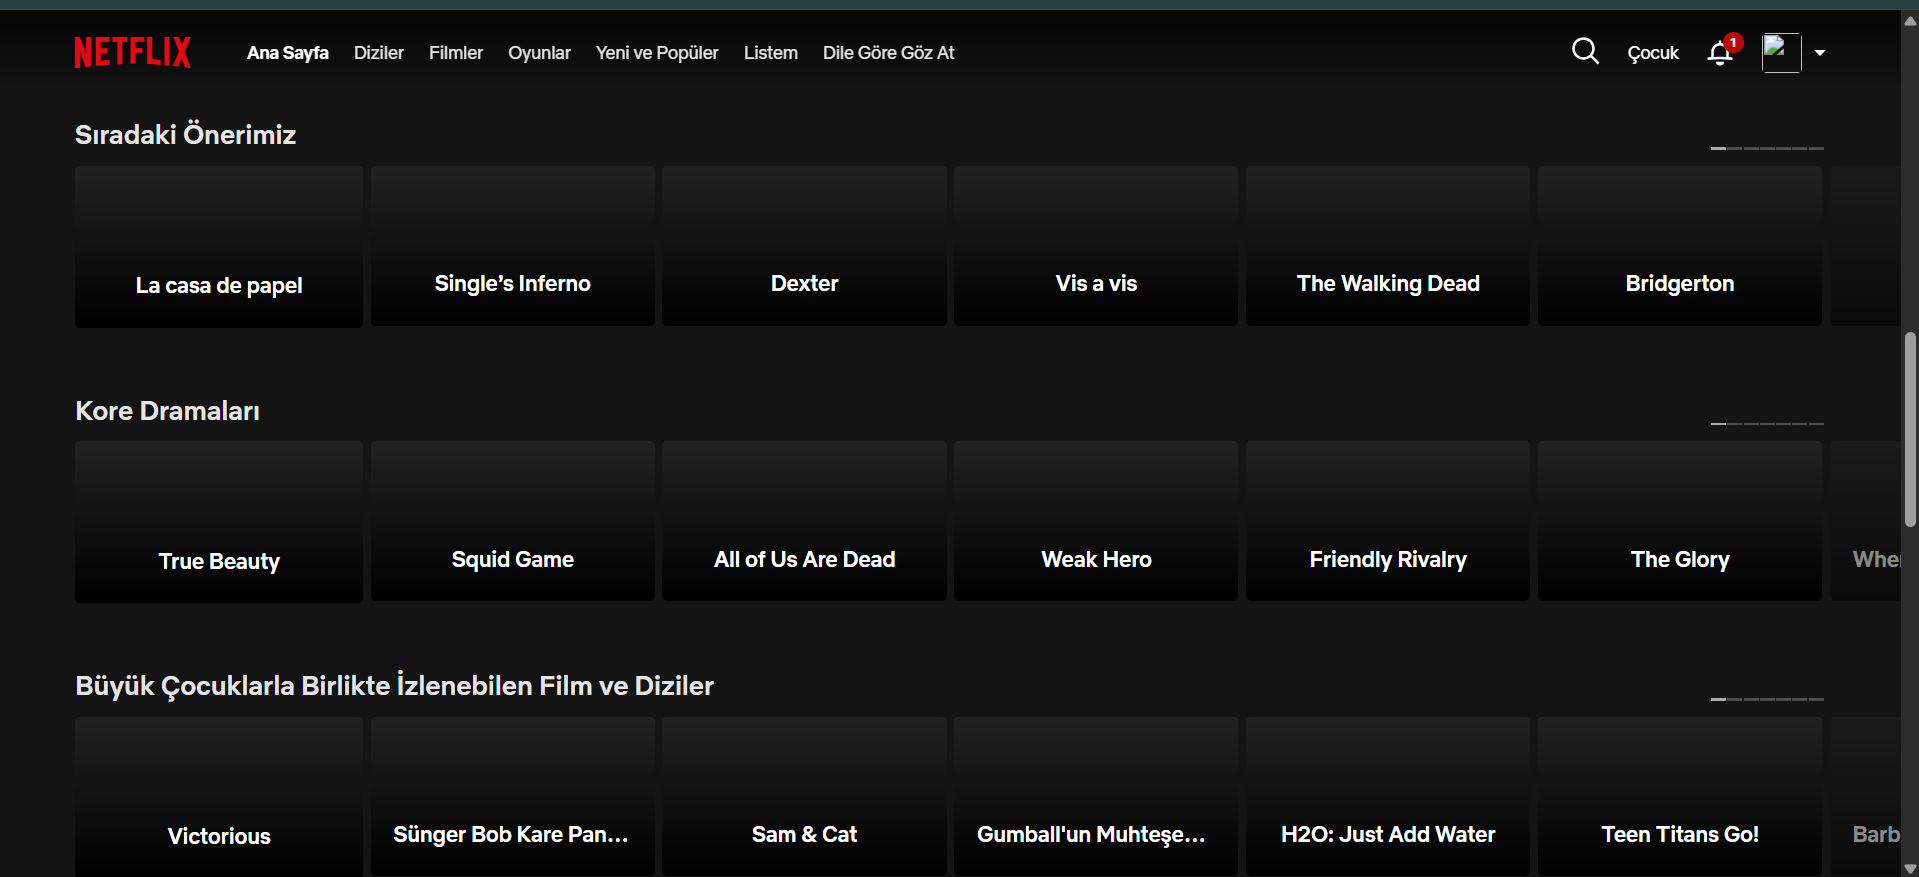This screenshot has width=1919, height=877.
Task: Open Dile Göre Göz At
Action: pyautogui.click(x=889, y=53)
